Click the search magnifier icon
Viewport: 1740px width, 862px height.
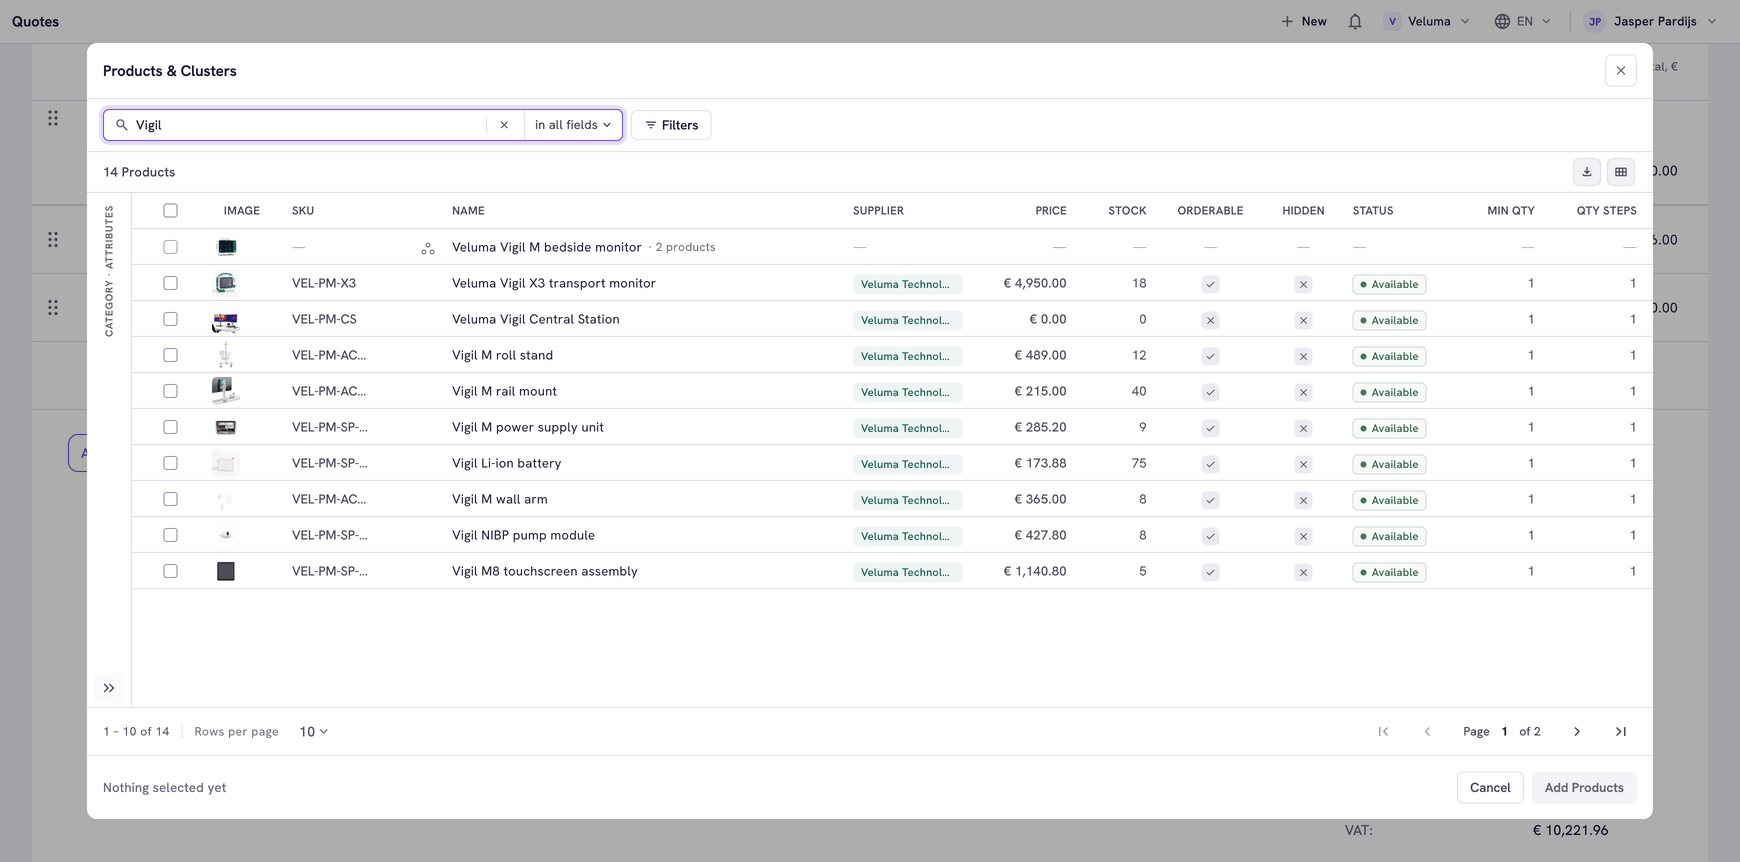122,125
